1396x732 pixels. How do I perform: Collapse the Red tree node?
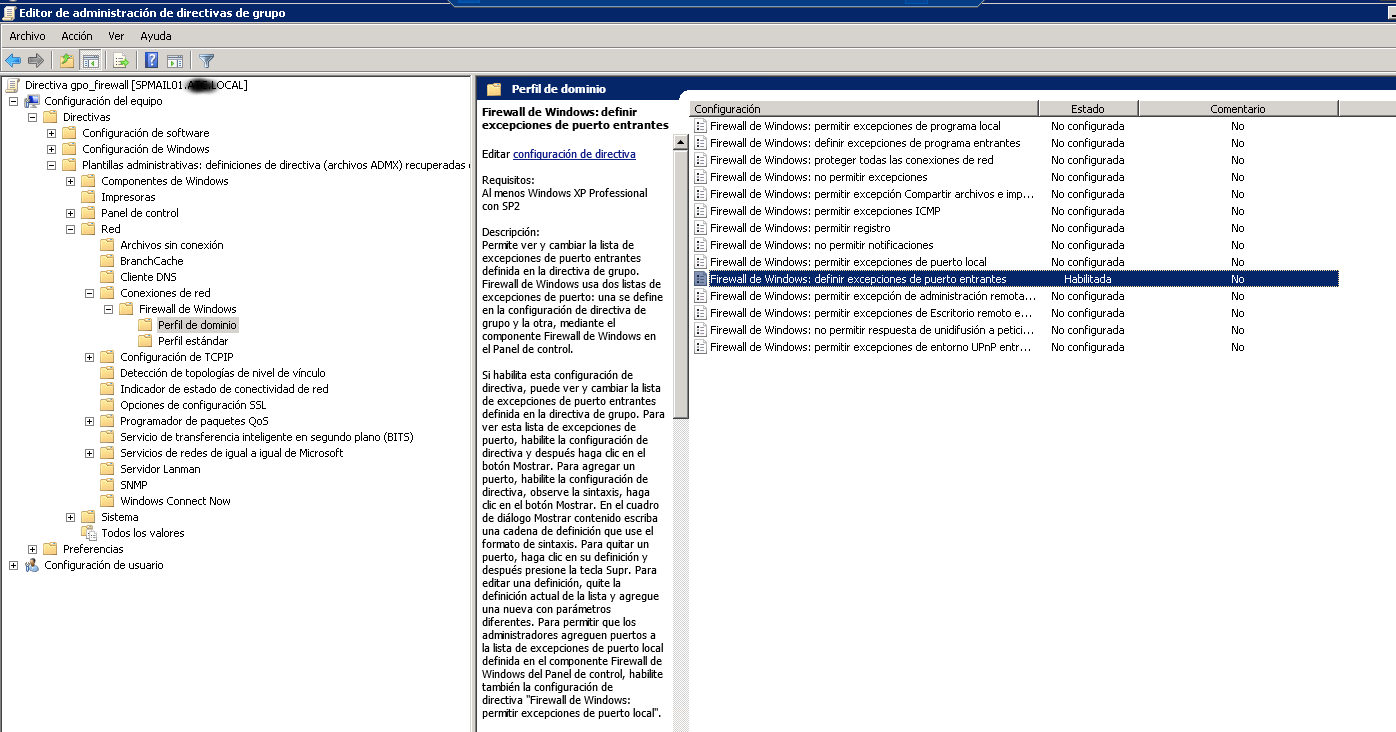coord(71,229)
